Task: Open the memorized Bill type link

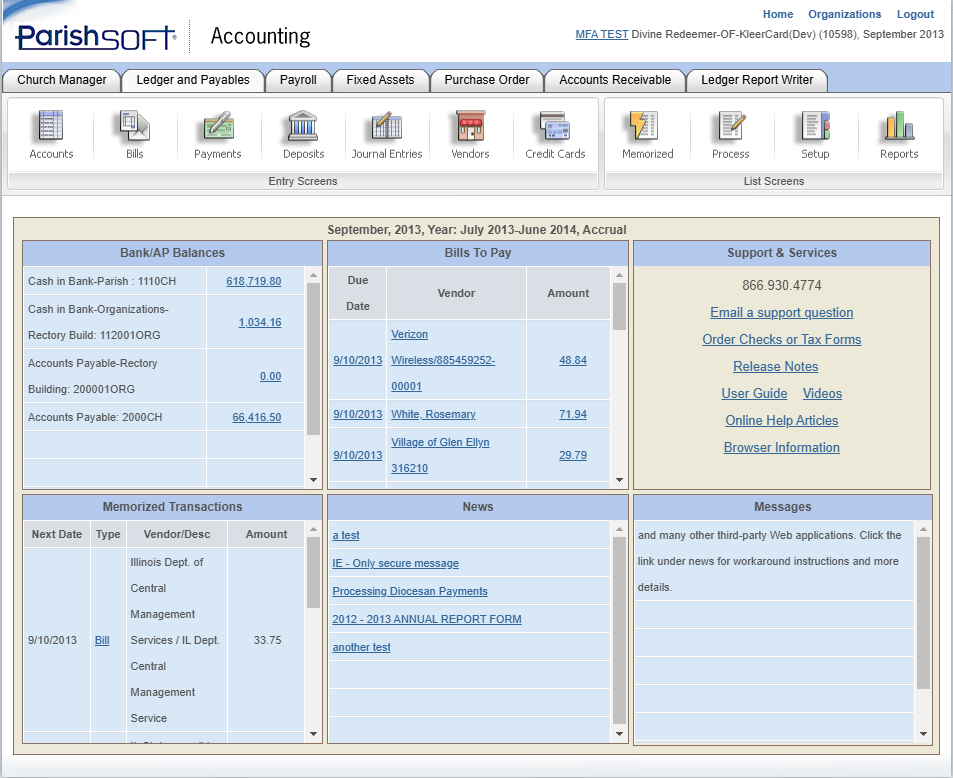Action: coord(102,641)
